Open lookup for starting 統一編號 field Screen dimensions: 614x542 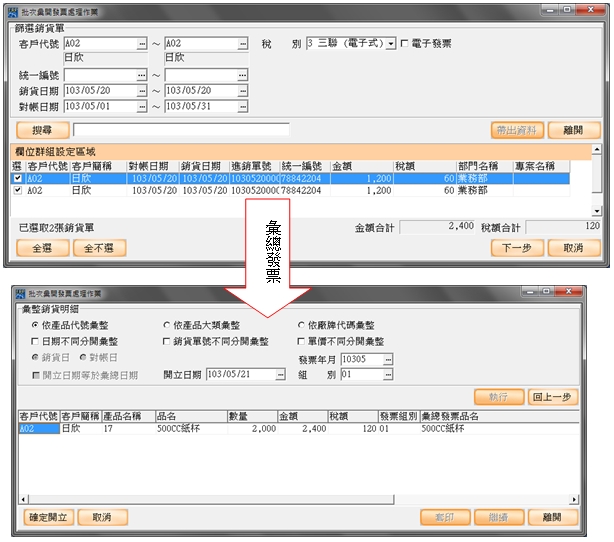point(141,76)
